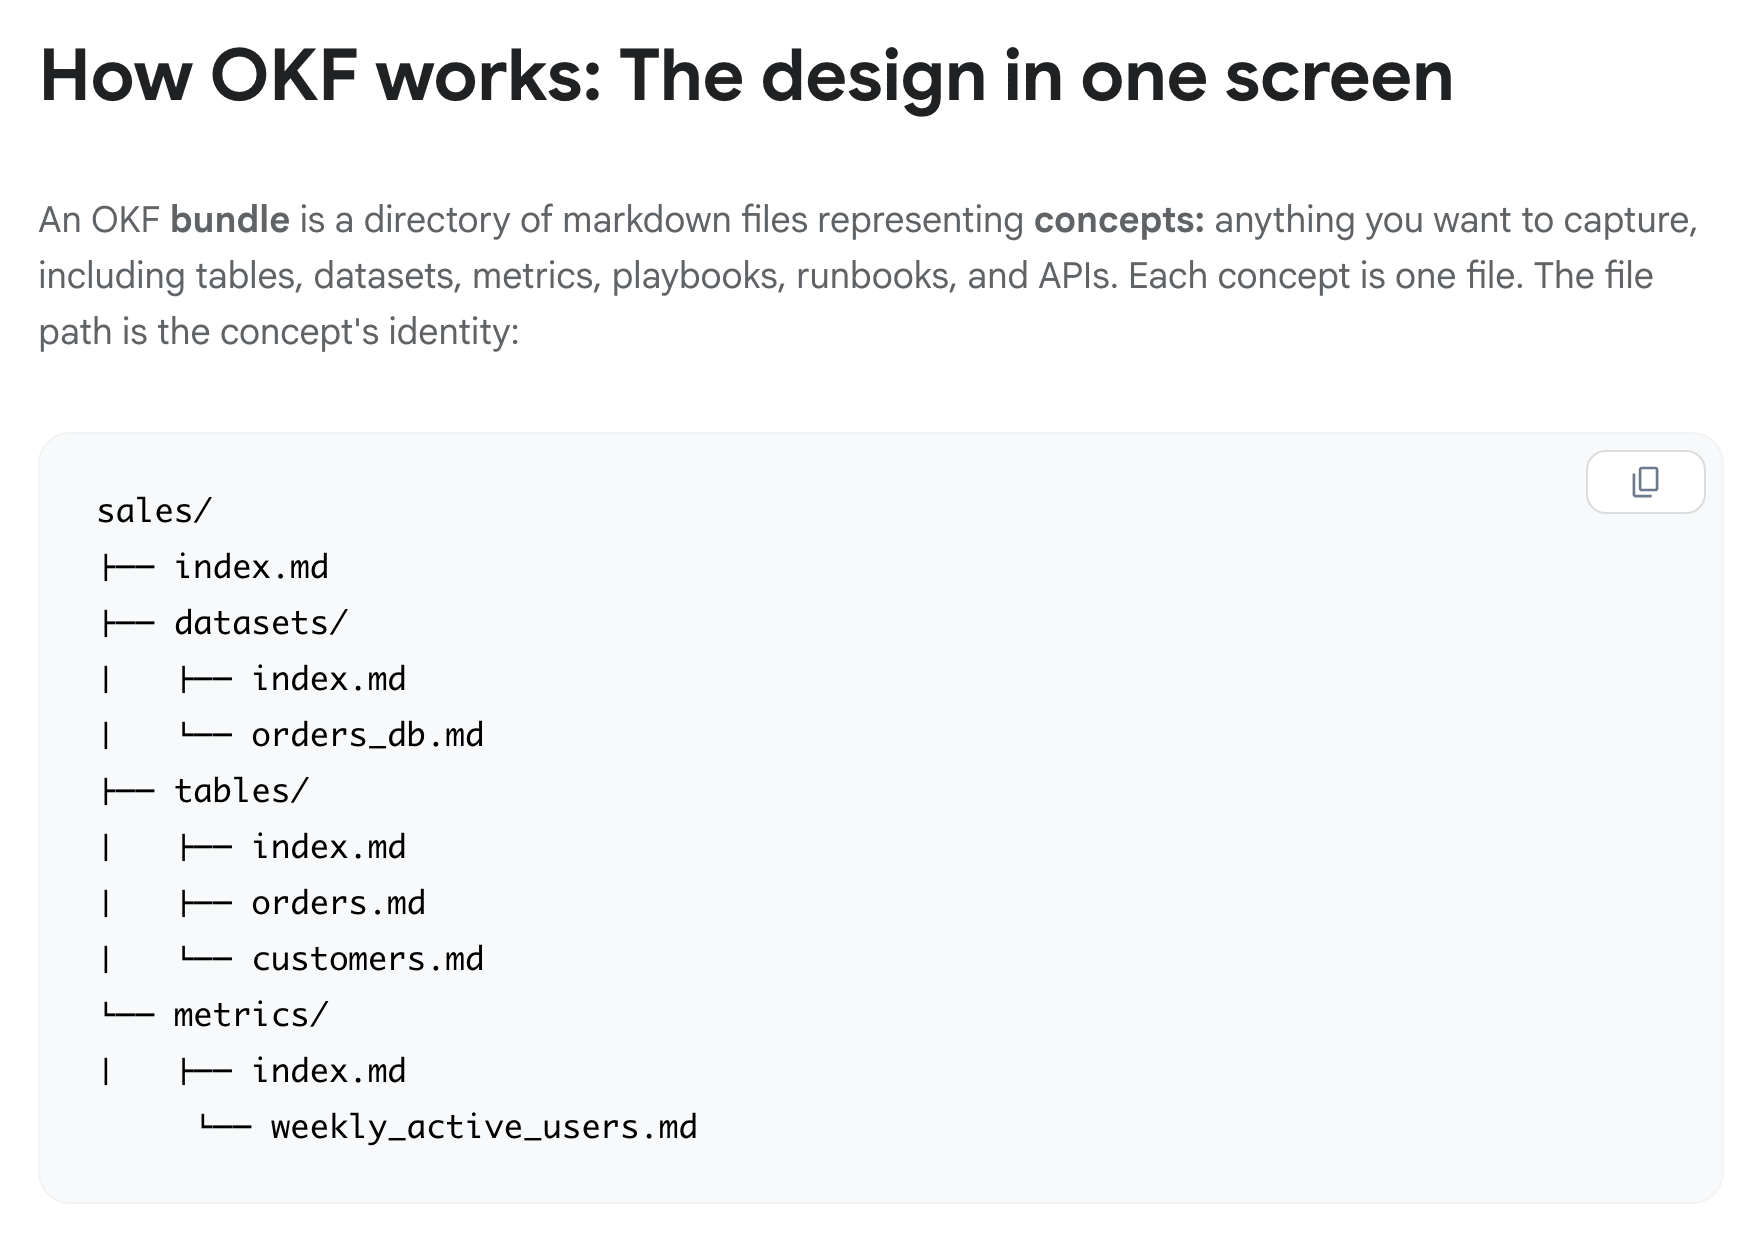Click the customers.md file entry
The height and width of the screenshot is (1236, 1746).
(x=368, y=959)
